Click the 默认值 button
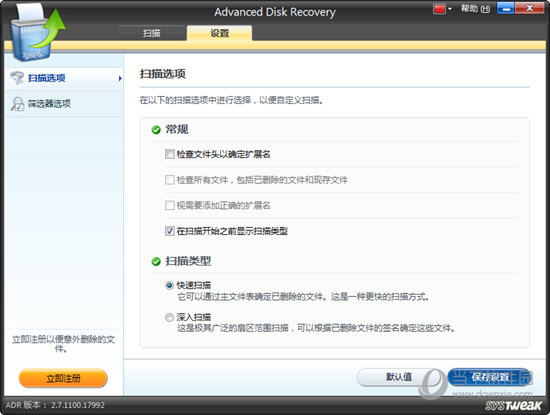 399,377
